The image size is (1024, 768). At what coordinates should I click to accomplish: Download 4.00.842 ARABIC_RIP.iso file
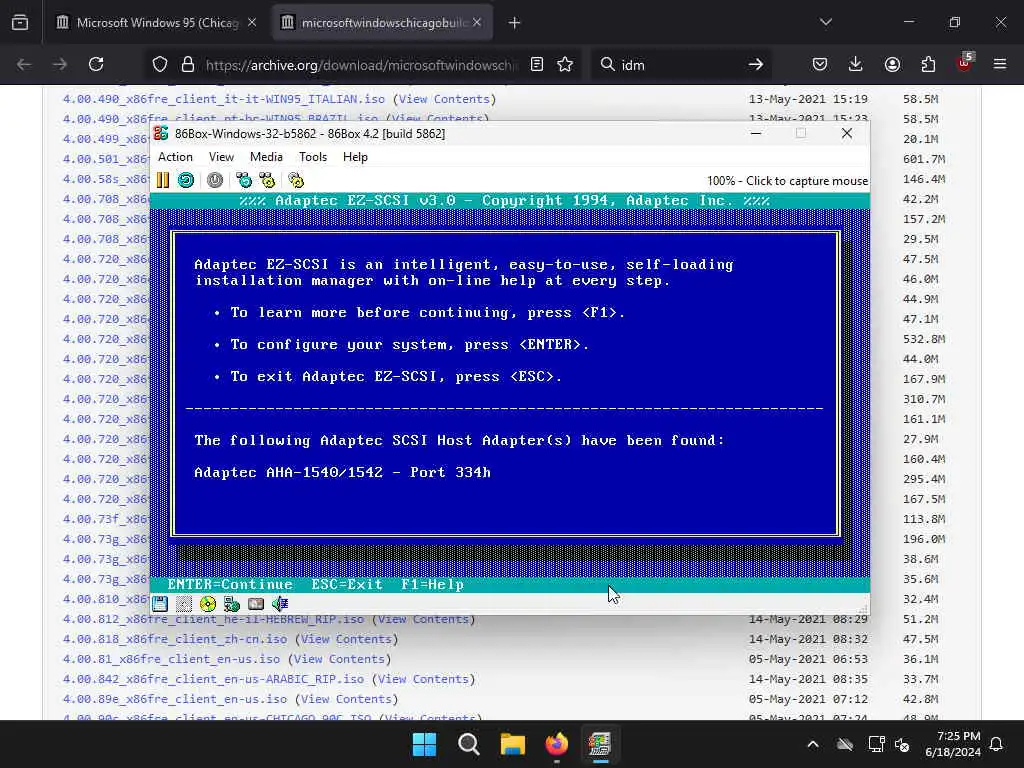(x=213, y=679)
